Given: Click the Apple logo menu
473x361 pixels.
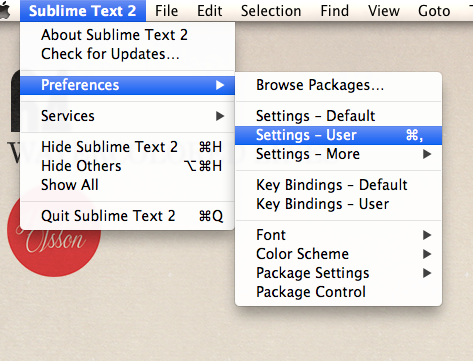Looking at the screenshot, I should tap(5, 11).
